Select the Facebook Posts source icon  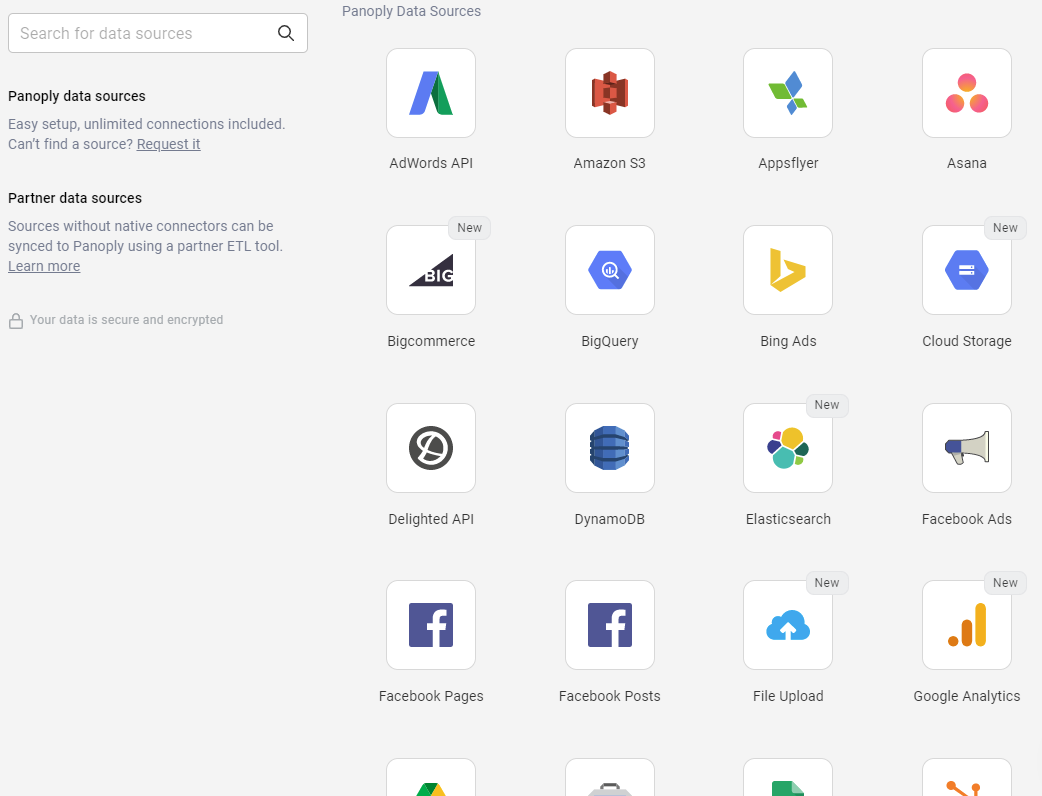(x=609, y=625)
